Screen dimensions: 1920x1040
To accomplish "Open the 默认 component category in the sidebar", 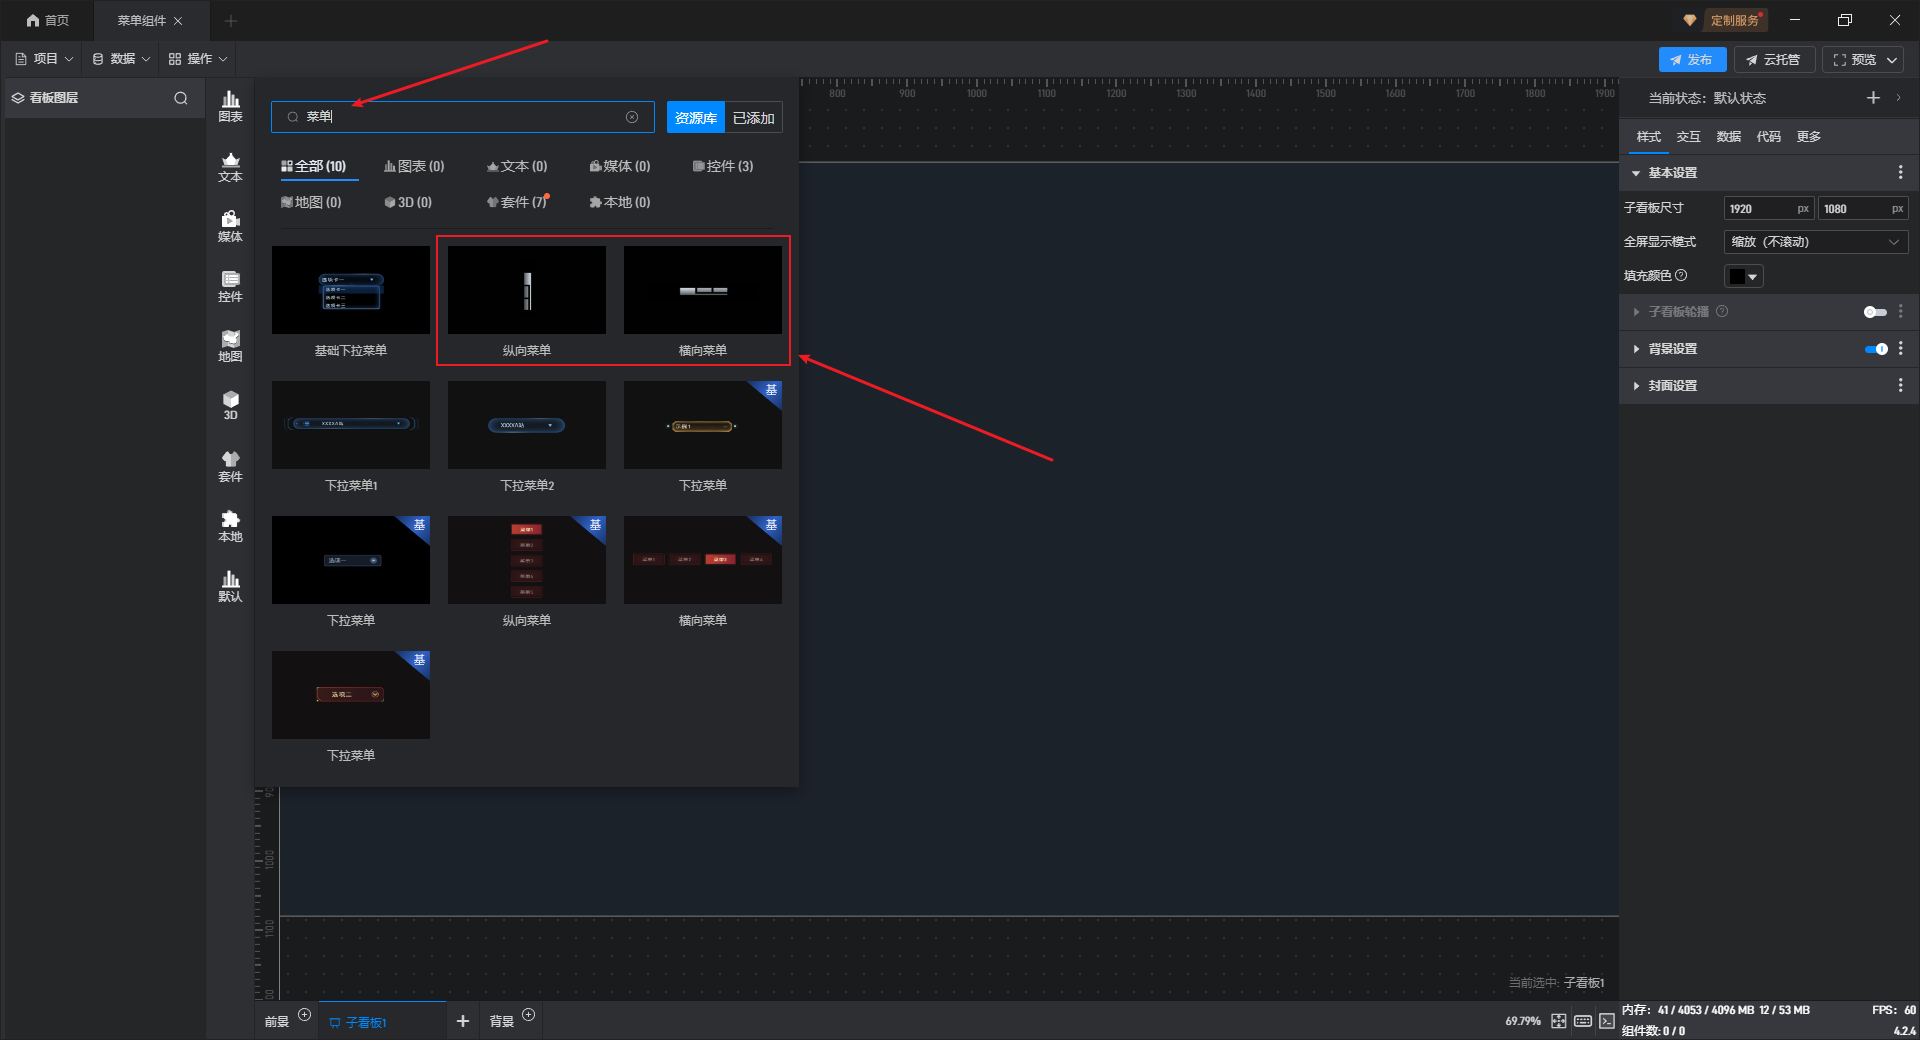I will tap(230, 587).
